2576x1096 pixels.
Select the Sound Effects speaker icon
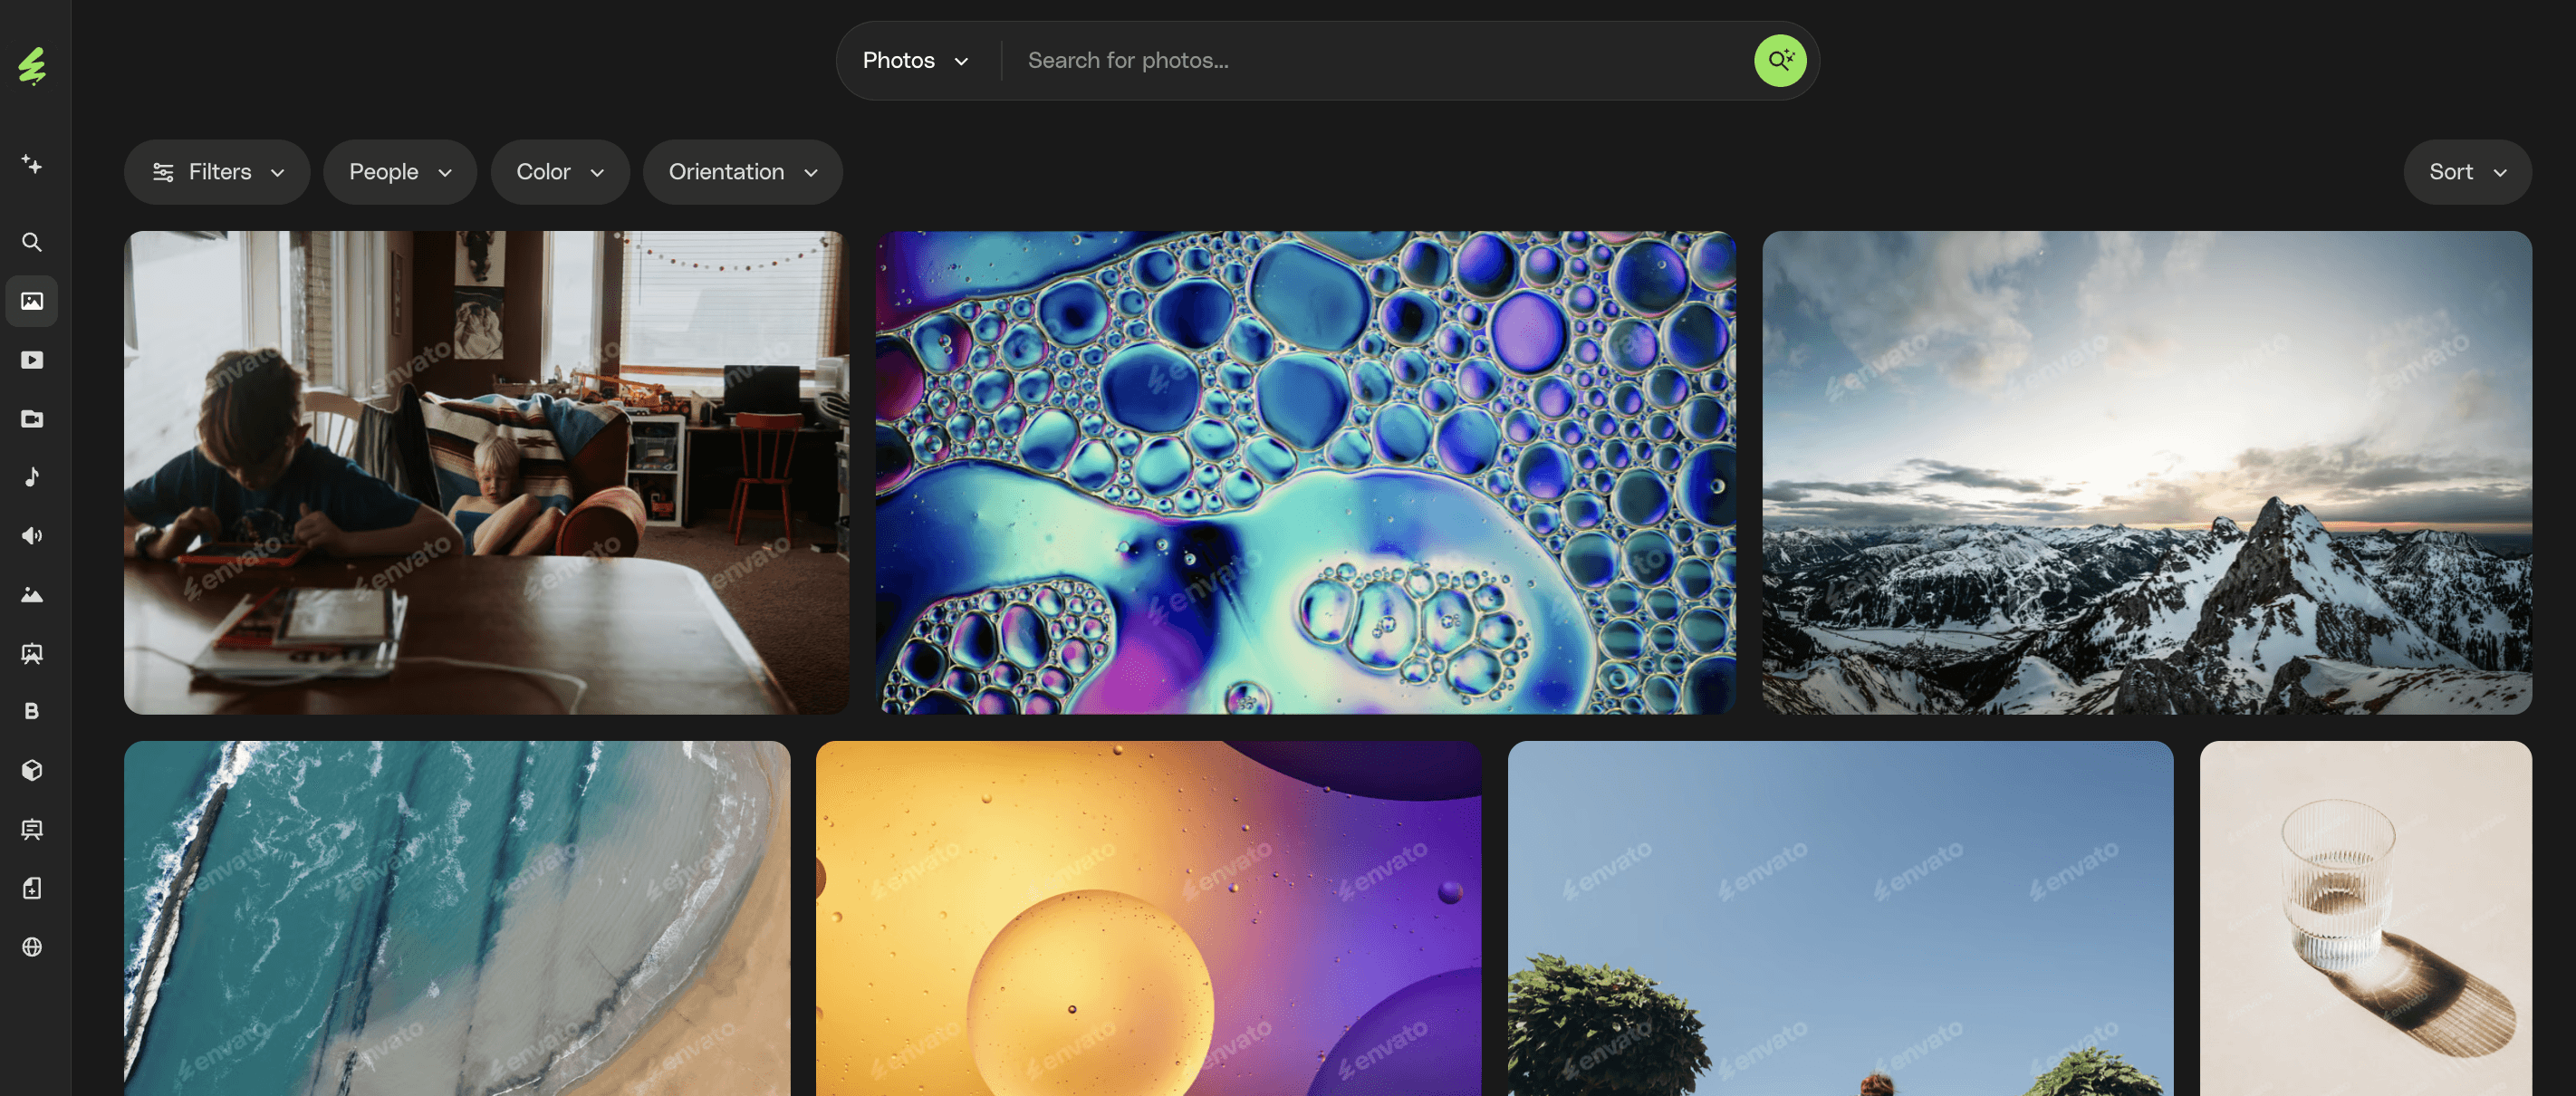32,536
